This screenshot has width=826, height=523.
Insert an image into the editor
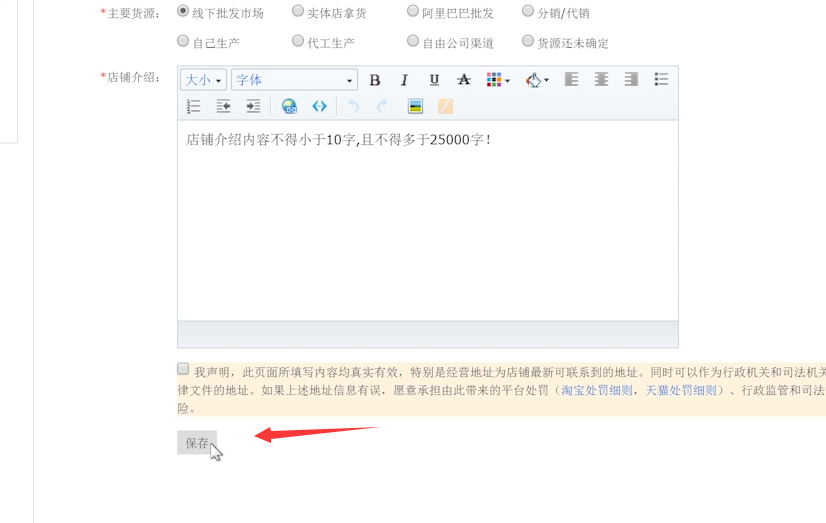click(415, 106)
